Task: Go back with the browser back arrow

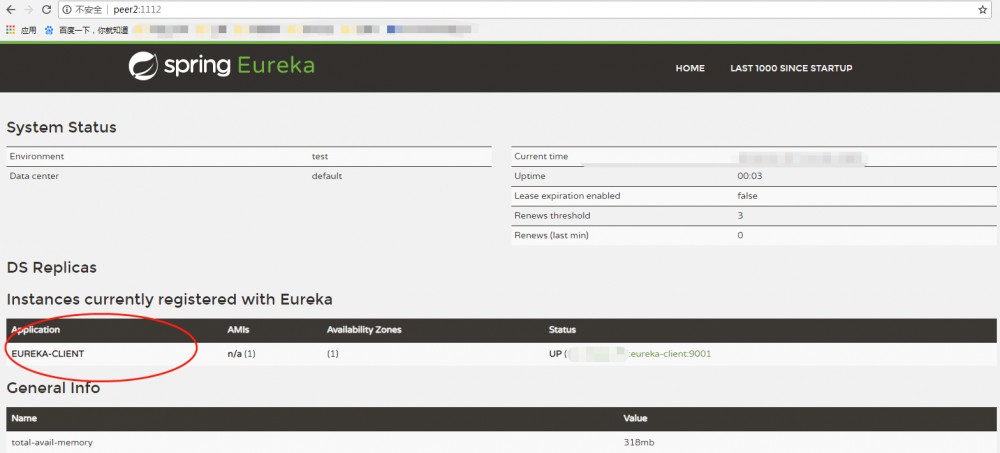Action: [x=10, y=10]
